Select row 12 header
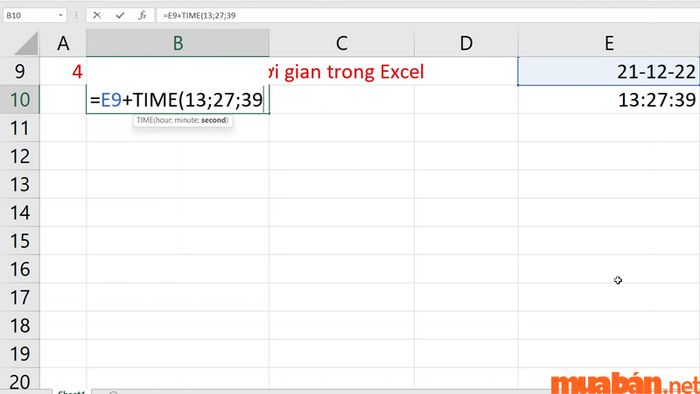 tap(20, 156)
